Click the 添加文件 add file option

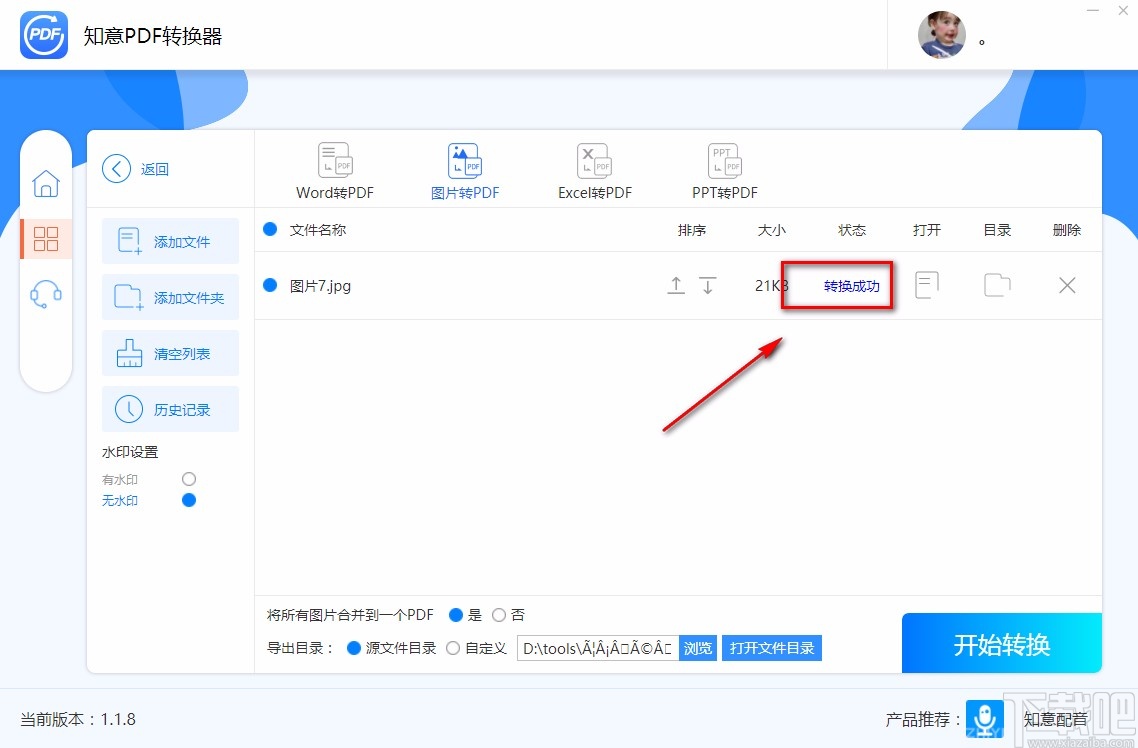(170, 241)
